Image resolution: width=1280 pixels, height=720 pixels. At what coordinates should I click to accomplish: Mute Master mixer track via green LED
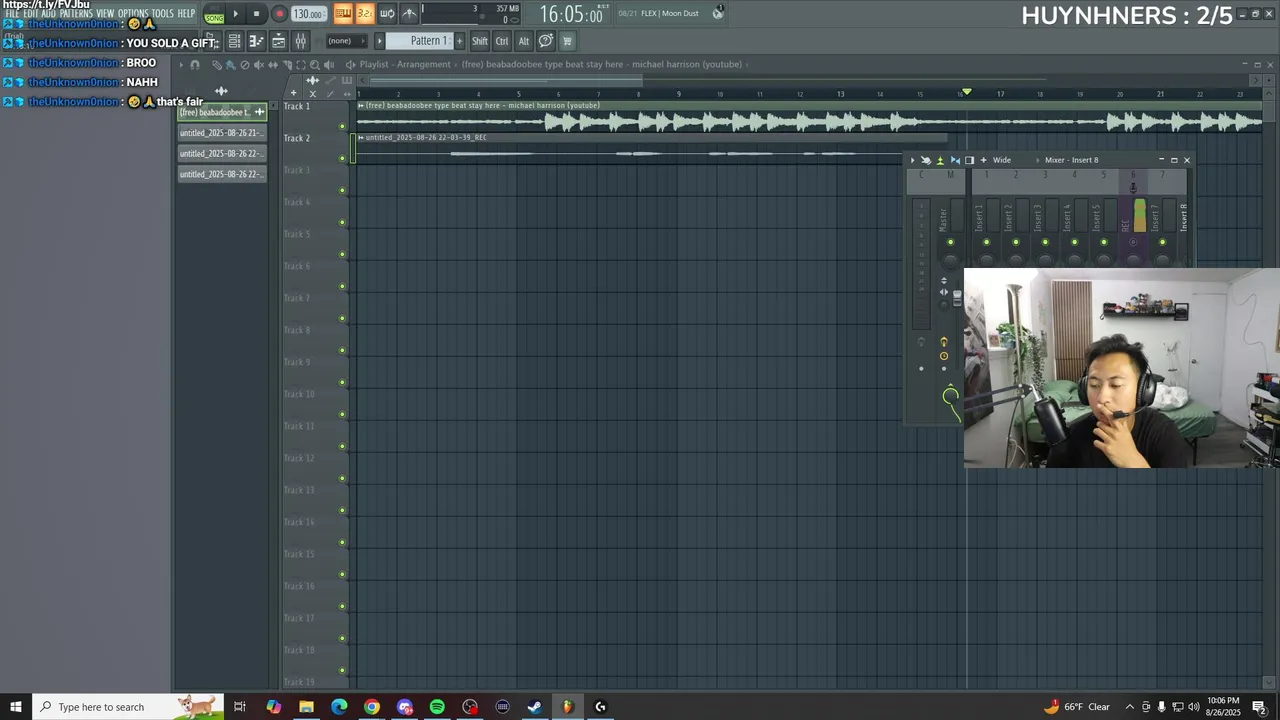[951, 242]
